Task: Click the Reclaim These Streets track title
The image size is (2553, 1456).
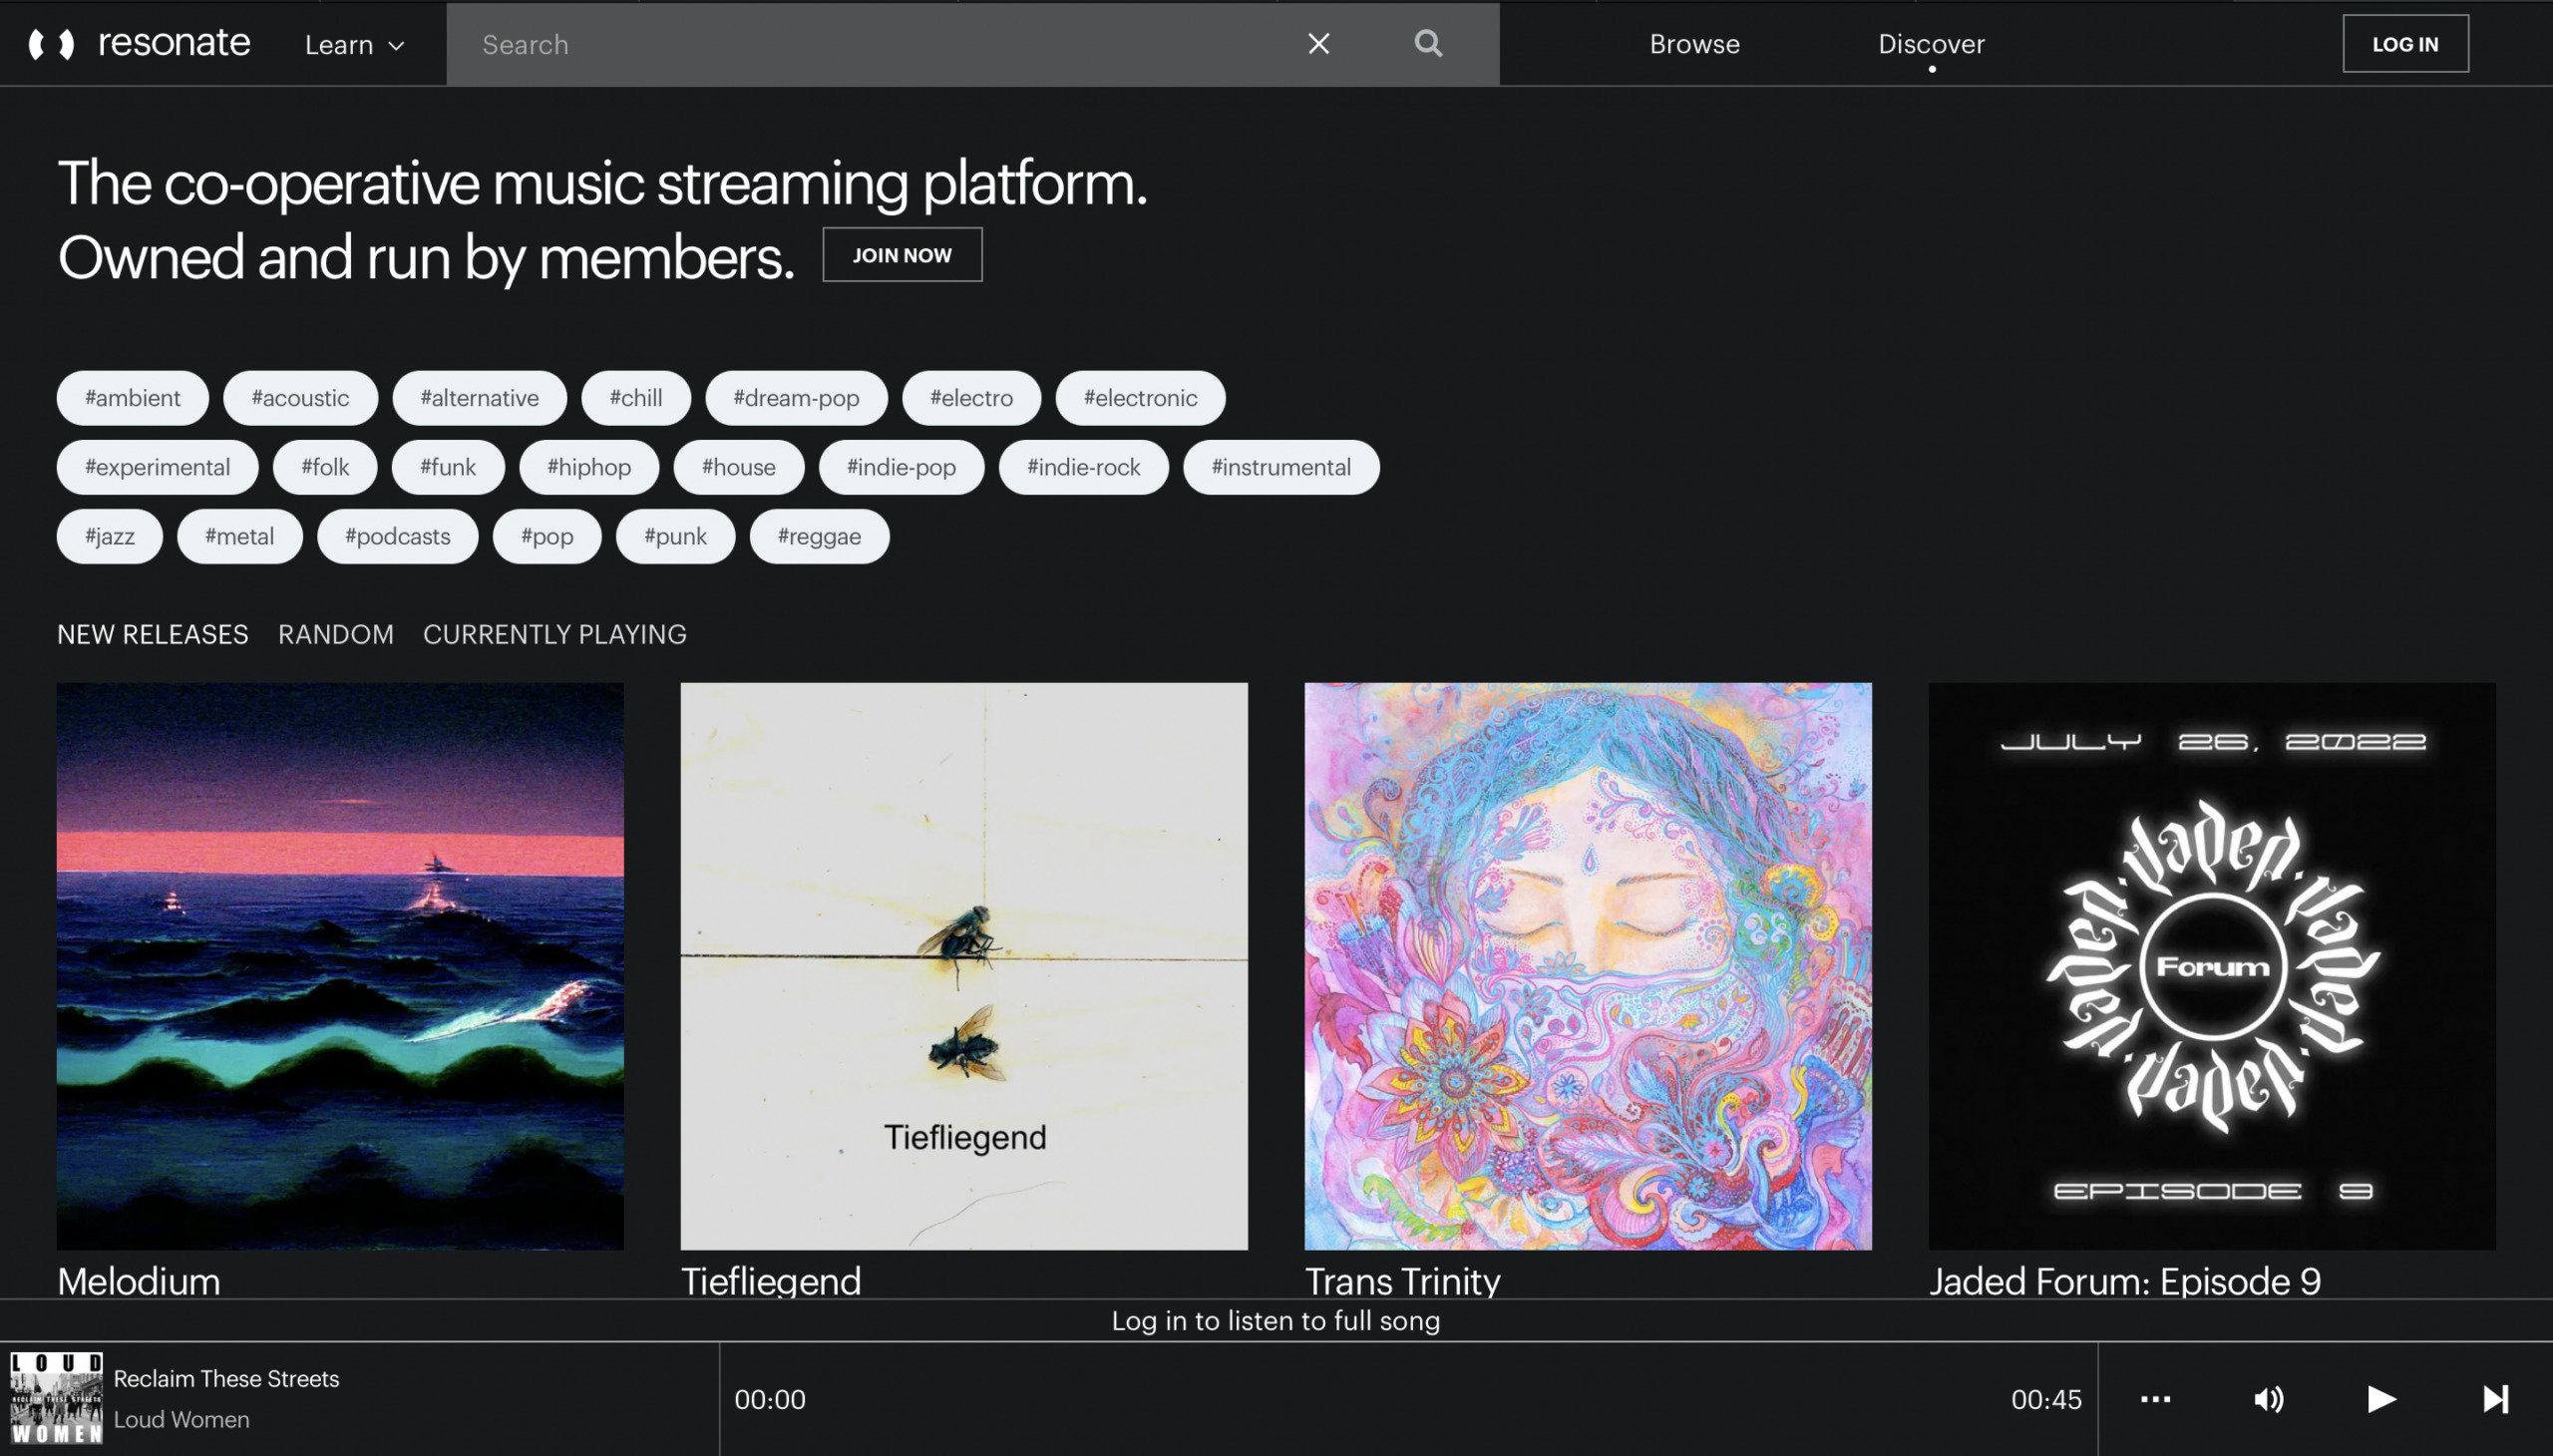Action: tap(227, 1378)
